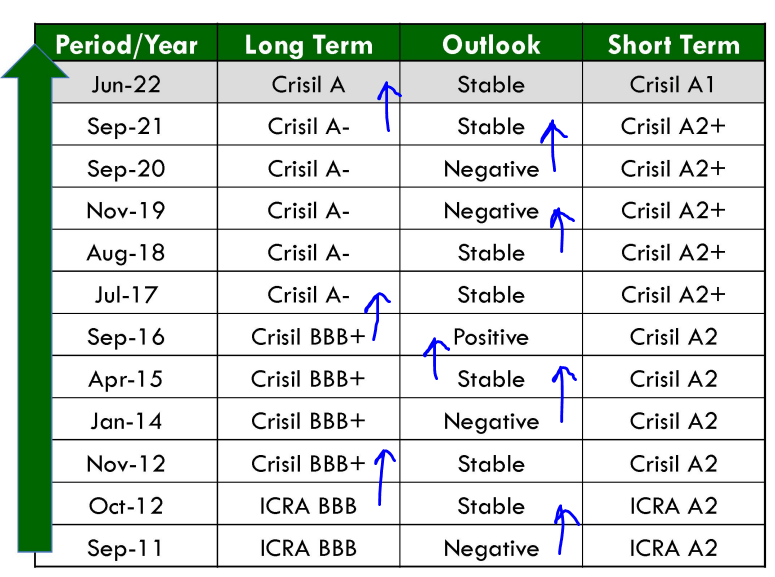Image resolution: width=775 pixels, height=577 pixels.
Task: Select the Positive outlook cell
Action: pyautogui.click(x=491, y=337)
